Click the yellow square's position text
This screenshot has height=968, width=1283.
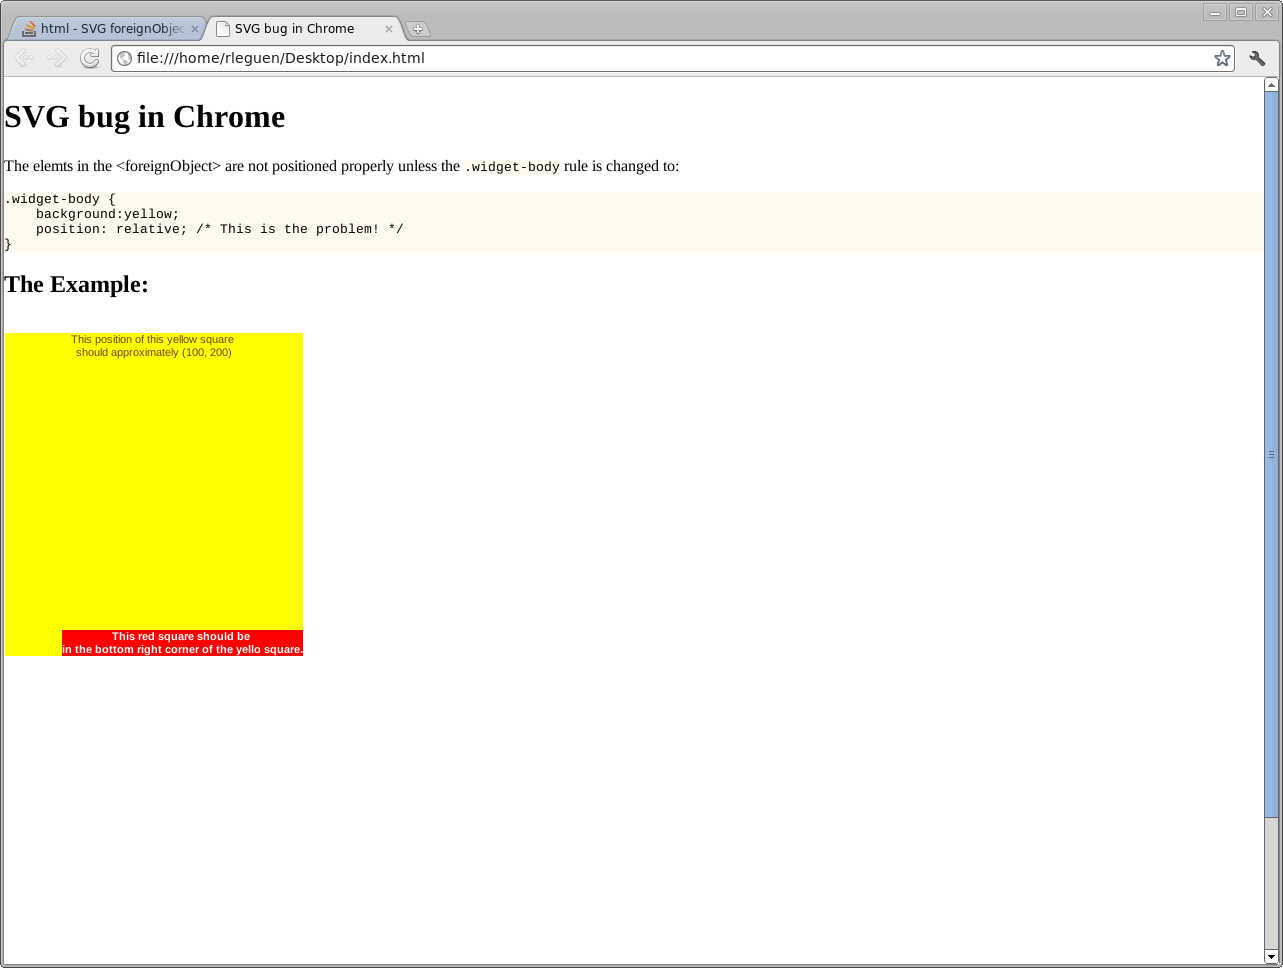(153, 346)
